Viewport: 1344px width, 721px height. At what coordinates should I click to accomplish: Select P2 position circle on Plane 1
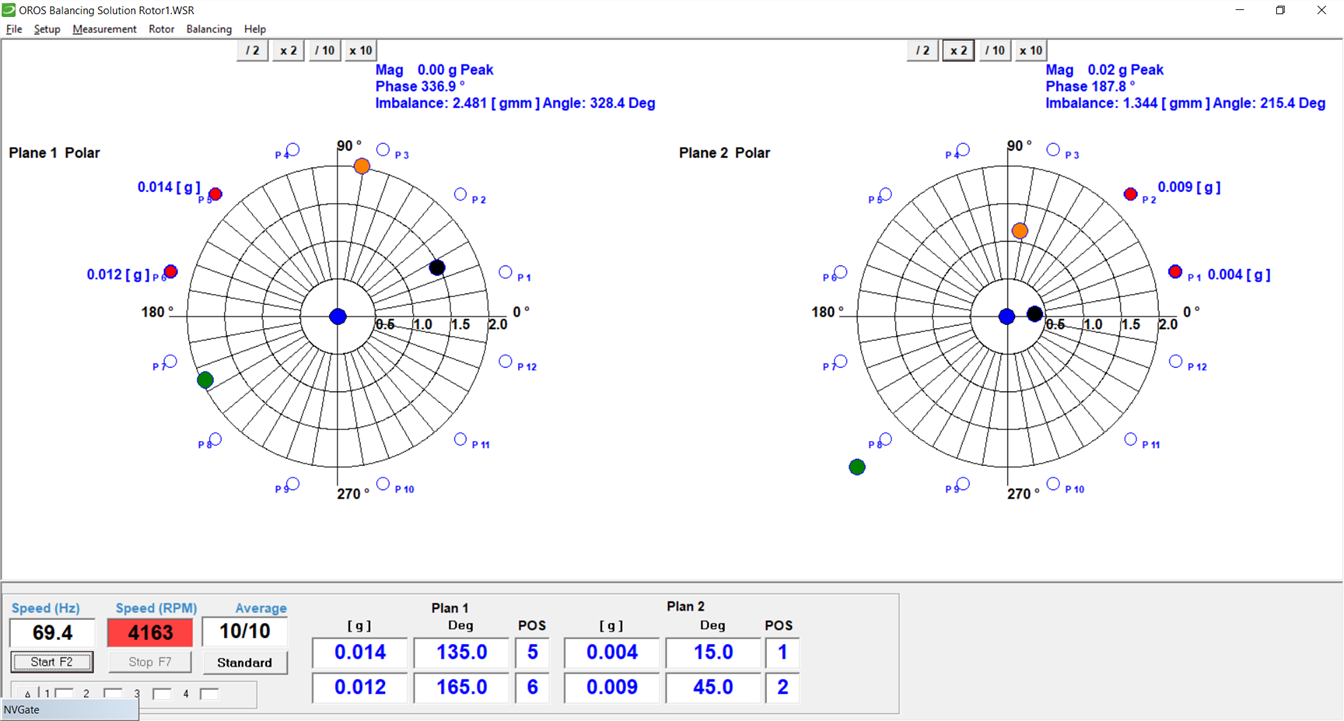tap(461, 194)
